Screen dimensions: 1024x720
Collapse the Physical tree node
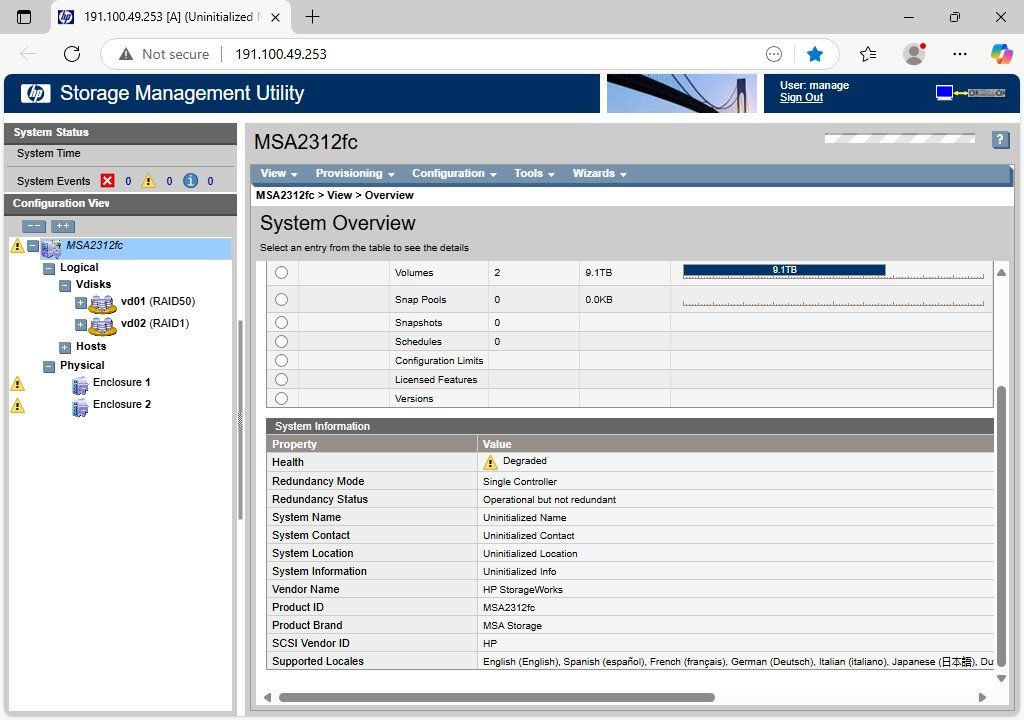tap(49, 367)
